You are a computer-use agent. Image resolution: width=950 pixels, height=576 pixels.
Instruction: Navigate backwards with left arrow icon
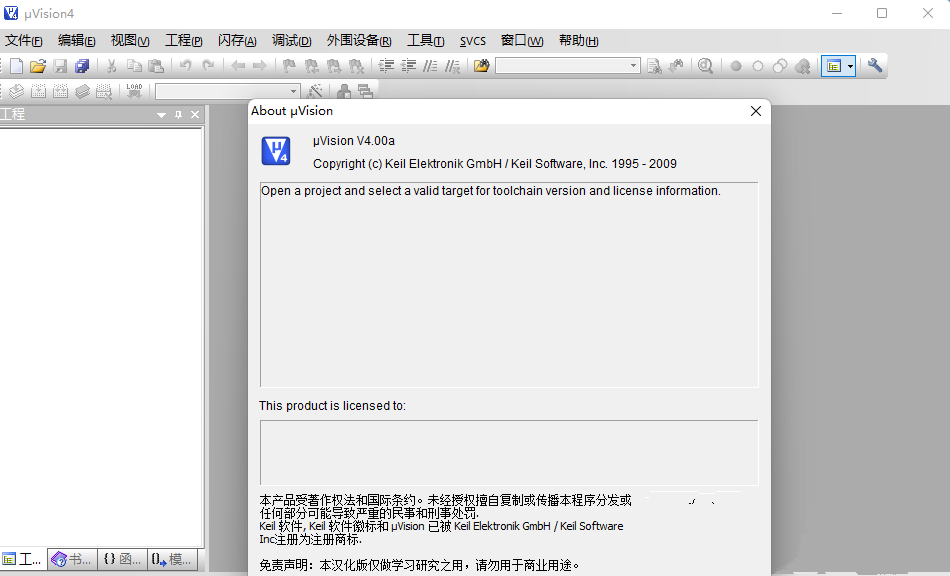point(238,66)
